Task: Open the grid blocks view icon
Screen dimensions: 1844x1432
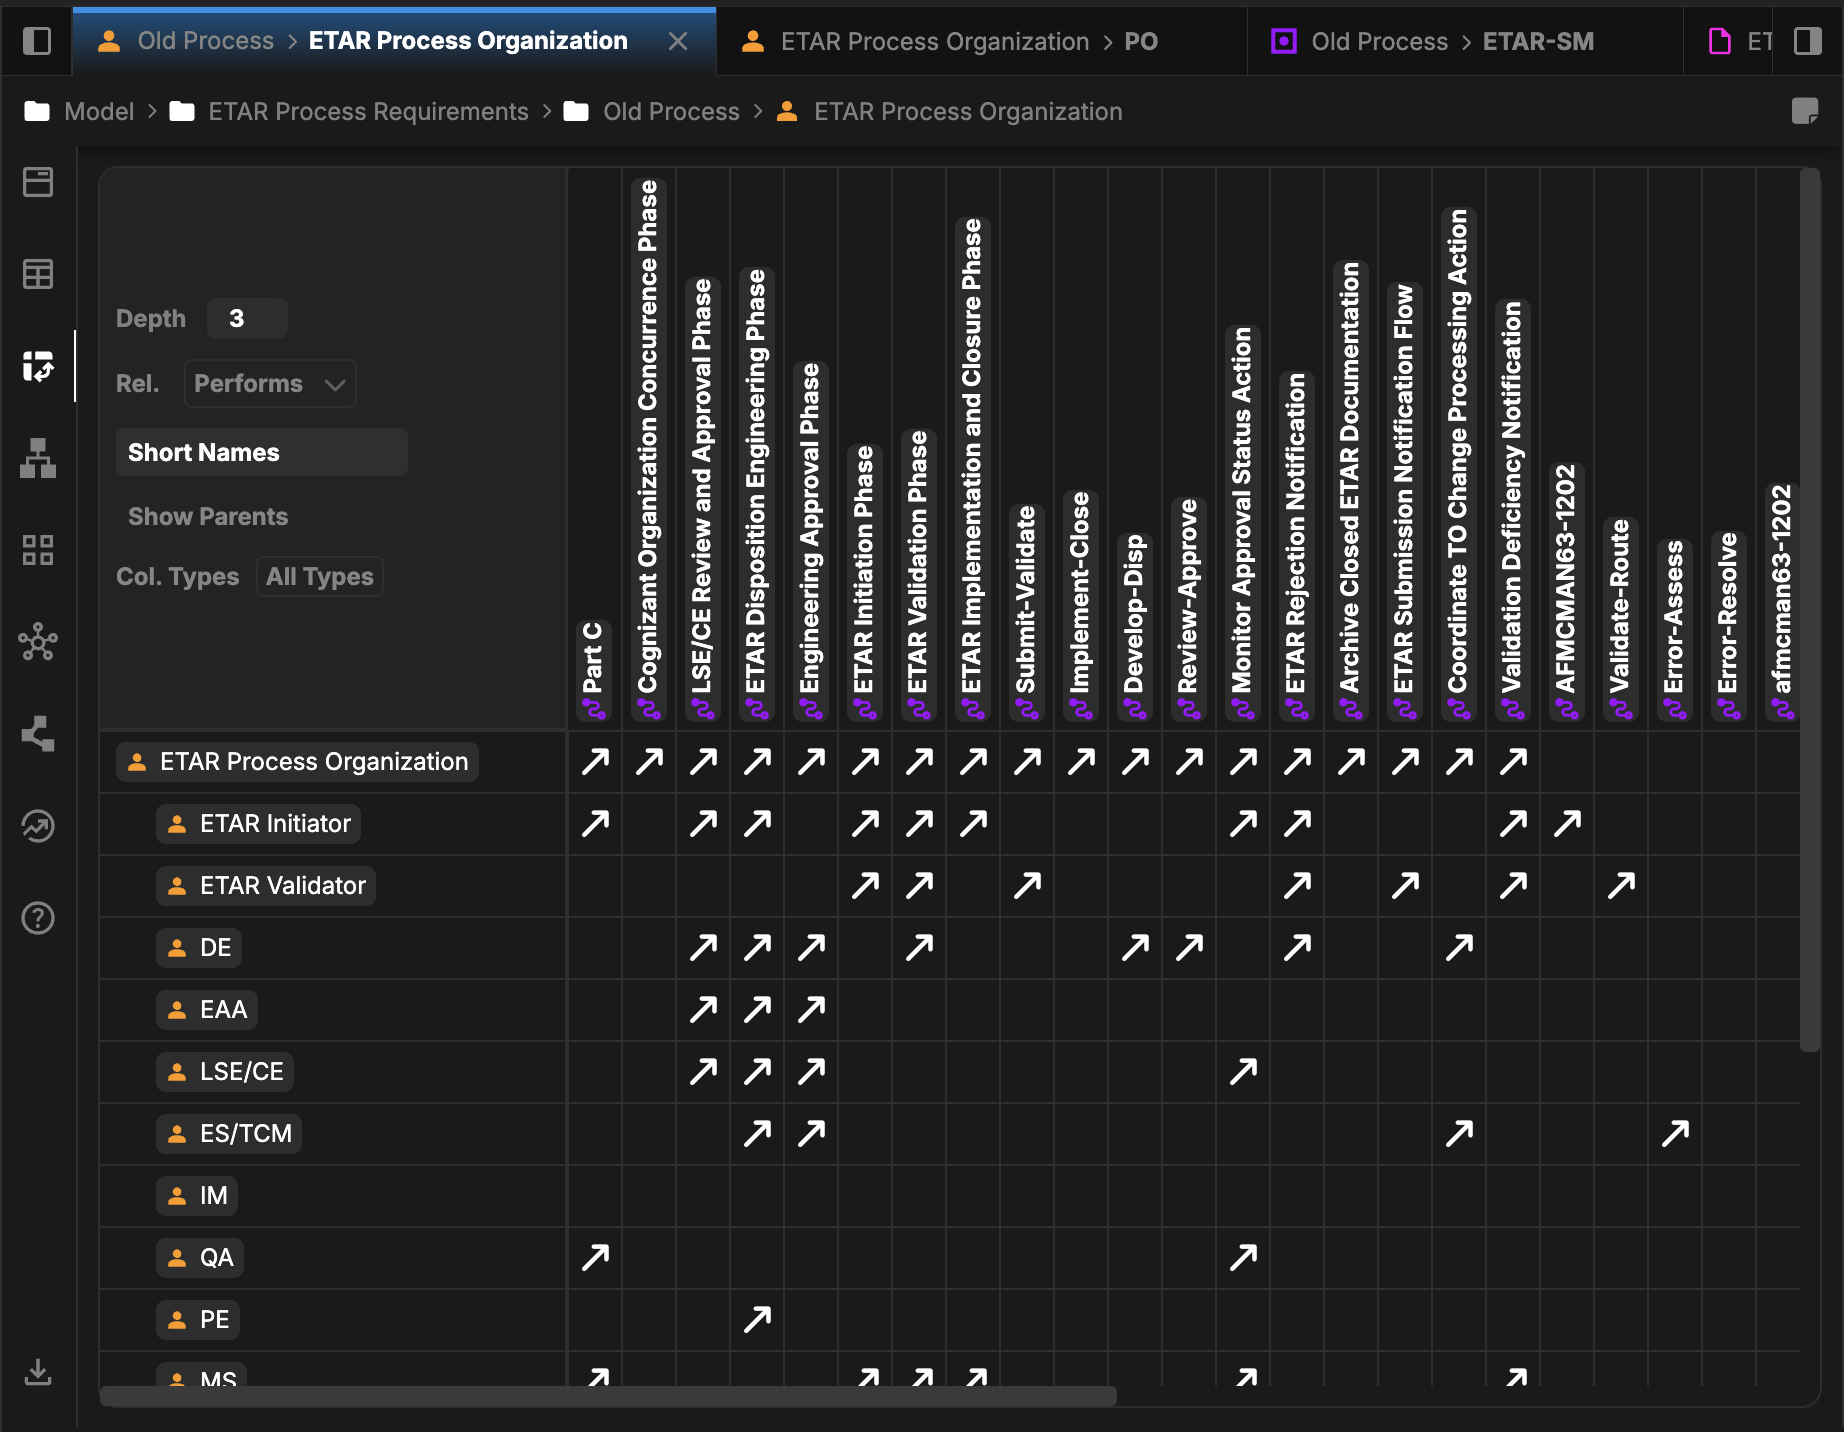Action: click(x=38, y=550)
